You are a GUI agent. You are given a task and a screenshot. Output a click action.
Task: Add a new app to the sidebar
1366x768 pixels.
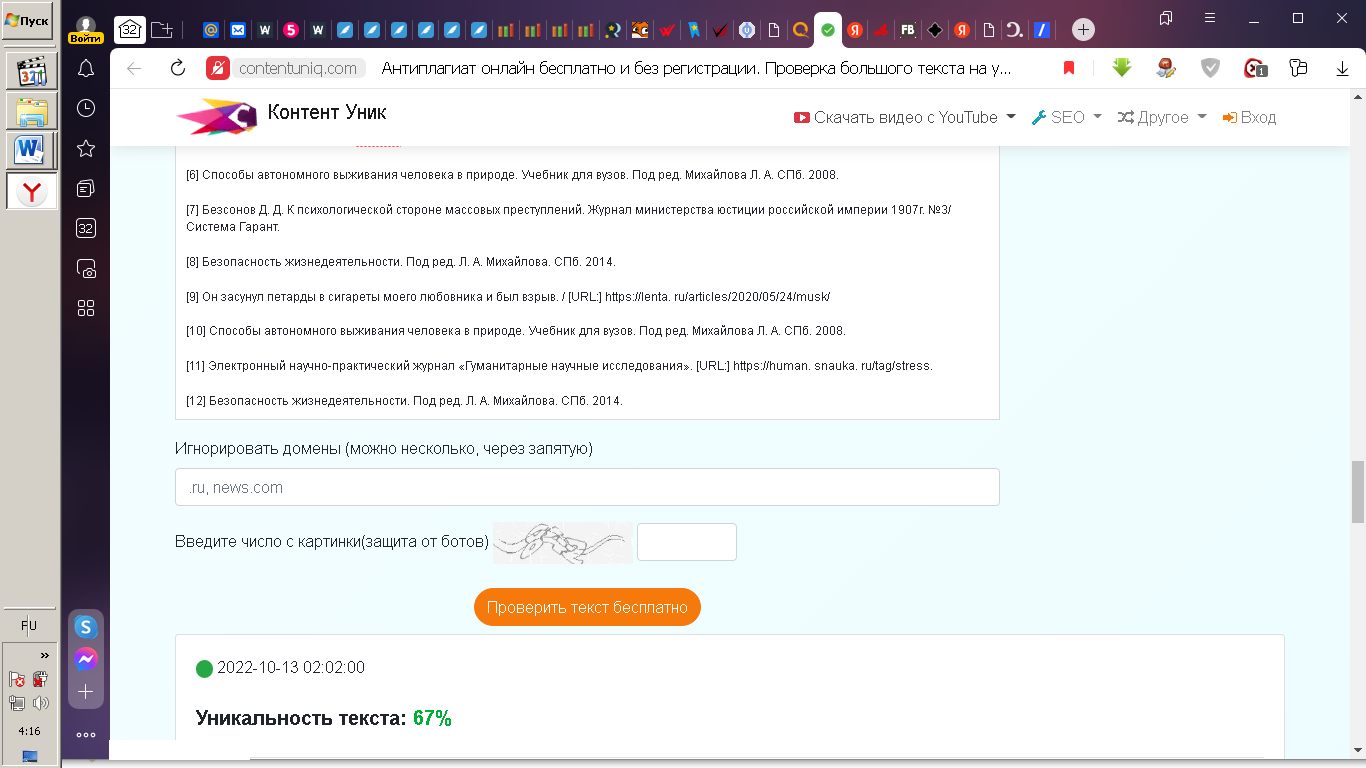86,691
